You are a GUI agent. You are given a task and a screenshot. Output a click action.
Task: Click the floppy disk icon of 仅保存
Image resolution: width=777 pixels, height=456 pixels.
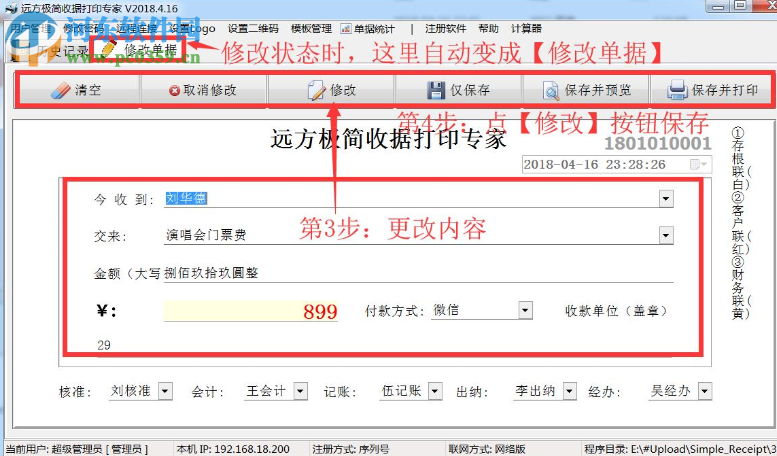436,90
